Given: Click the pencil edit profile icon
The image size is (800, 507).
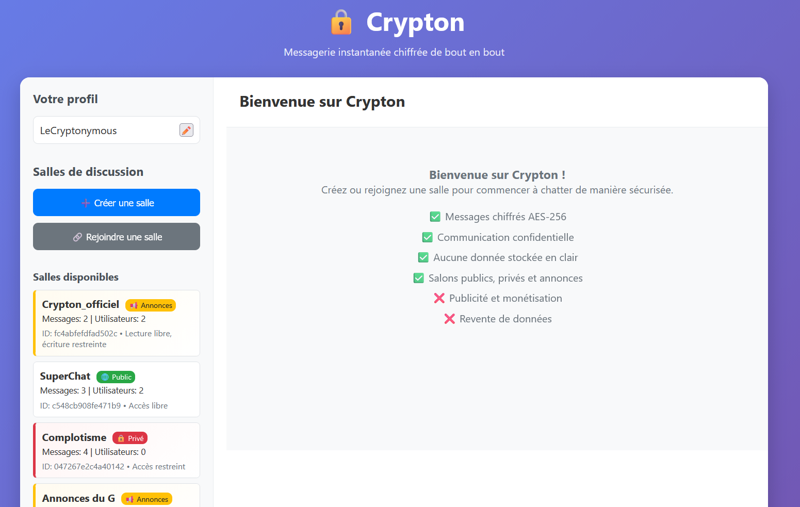Looking at the screenshot, I should [x=186, y=130].
